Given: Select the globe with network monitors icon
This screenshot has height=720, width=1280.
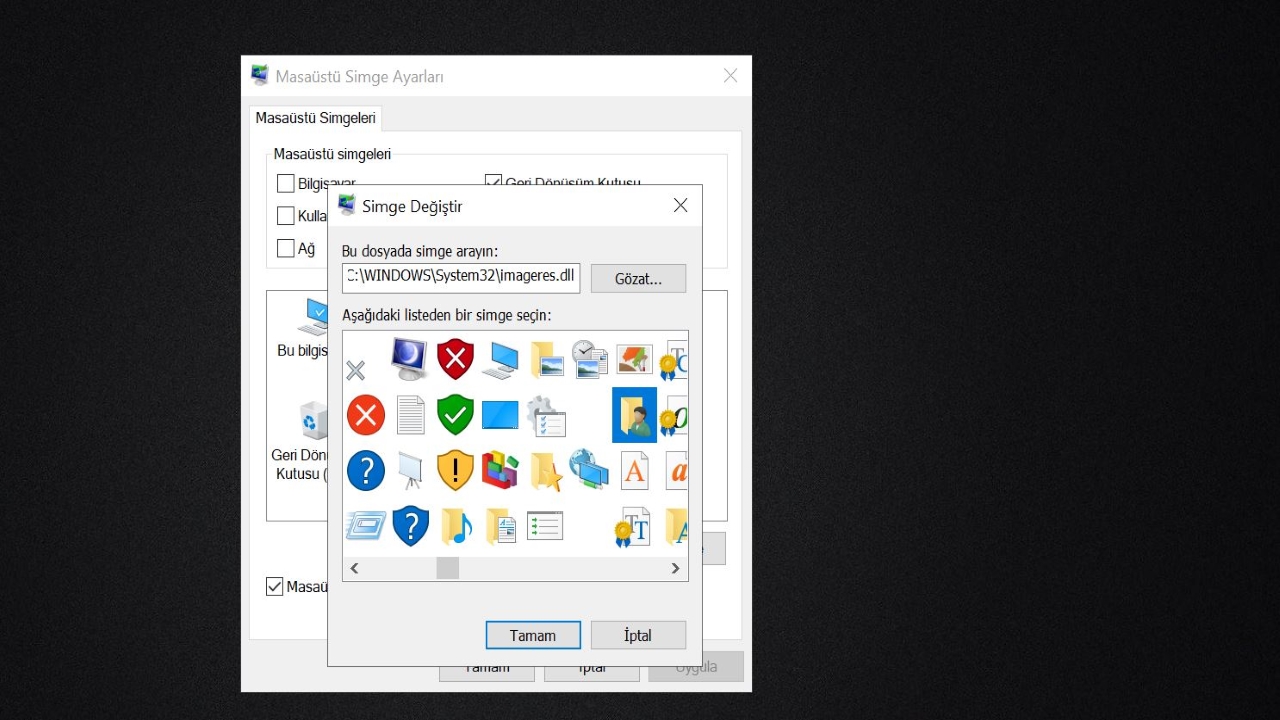Looking at the screenshot, I should pyautogui.click(x=589, y=469).
